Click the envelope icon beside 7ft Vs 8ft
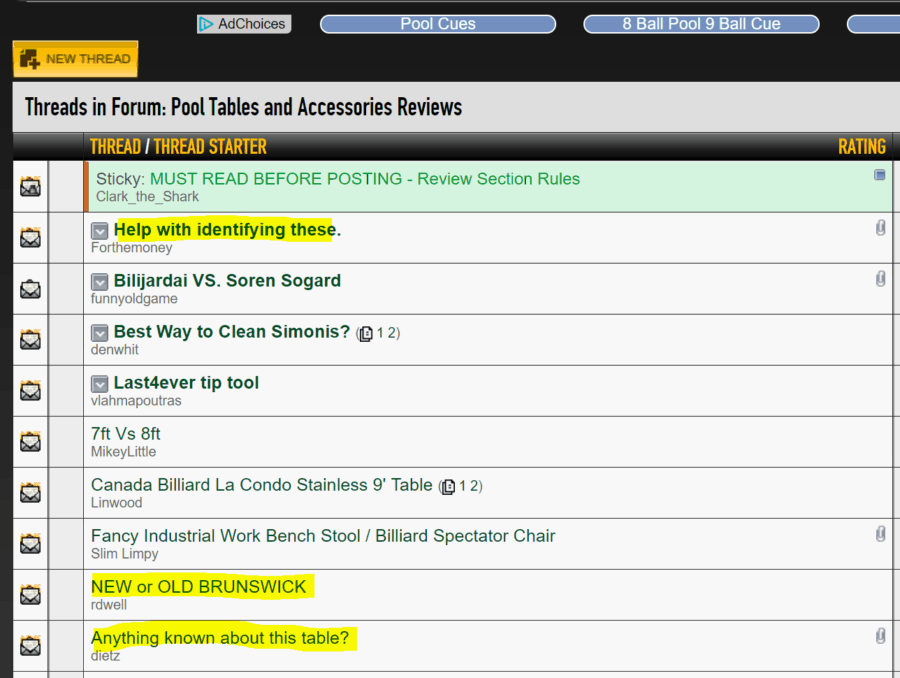The height and width of the screenshot is (678, 900). point(31,442)
